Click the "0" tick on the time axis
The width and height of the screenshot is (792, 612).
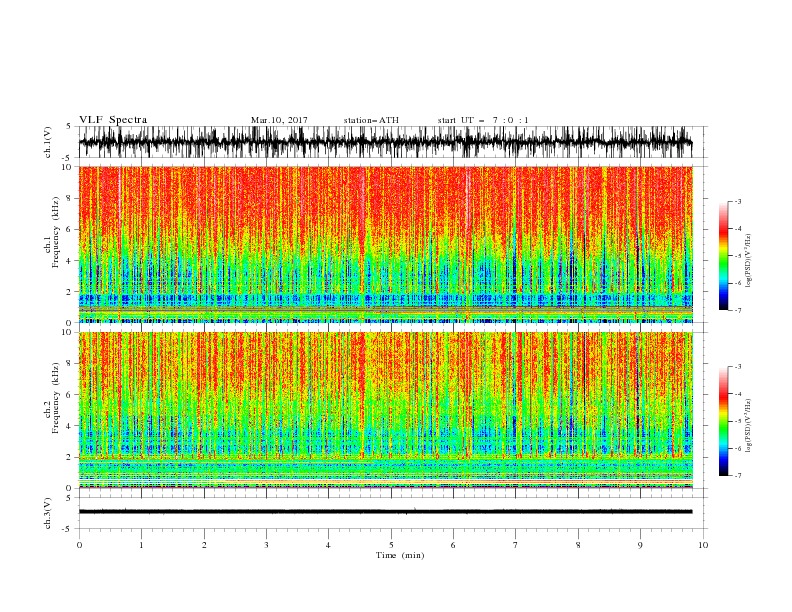coord(79,545)
